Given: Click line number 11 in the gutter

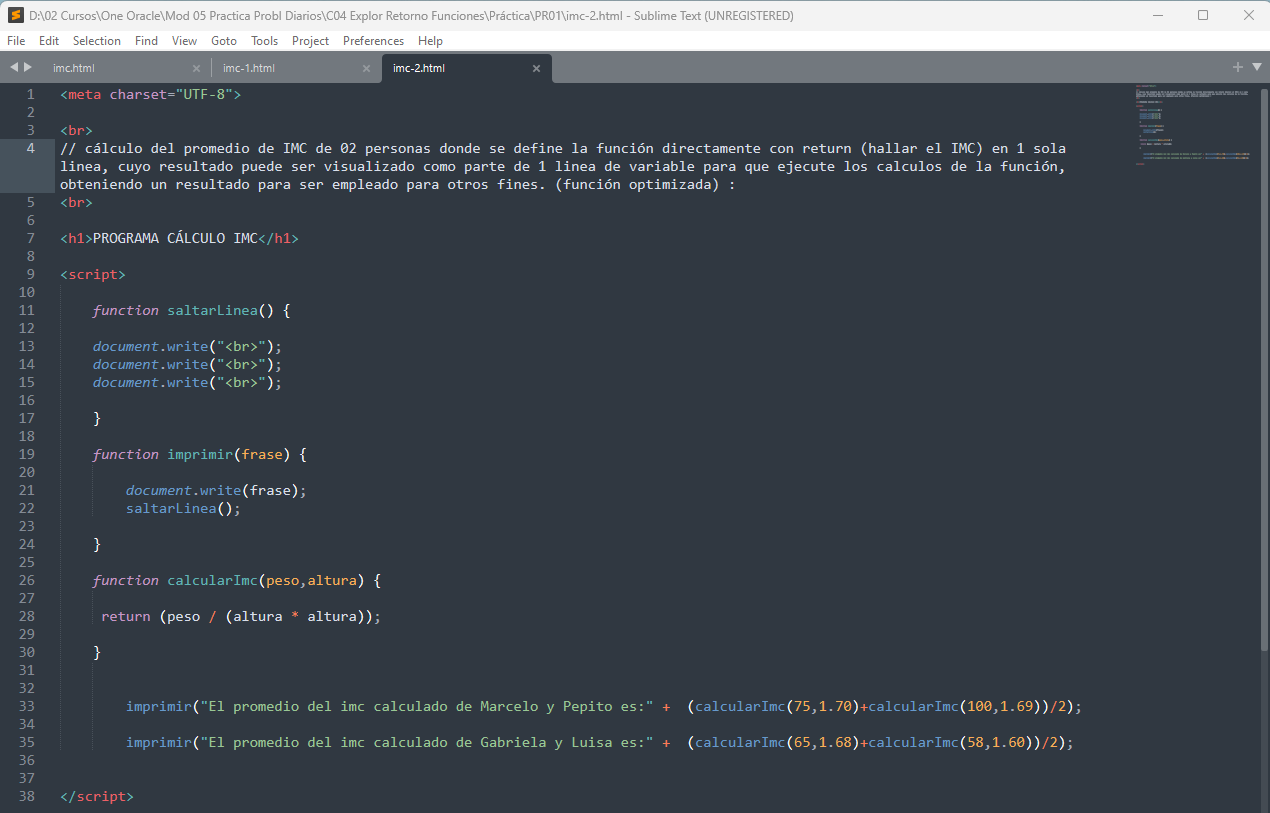Looking at the screenshot, I should [x=27, y=310].
